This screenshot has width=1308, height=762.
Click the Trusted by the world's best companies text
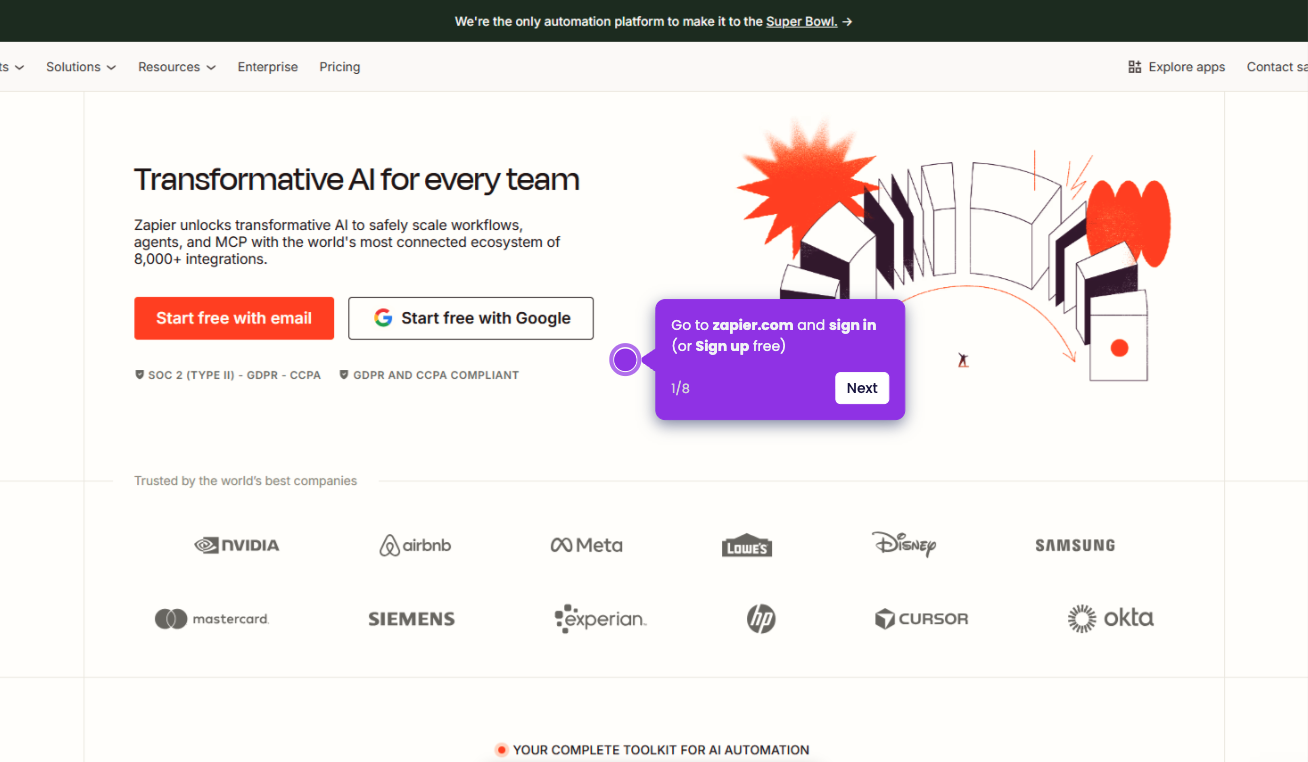246,481
